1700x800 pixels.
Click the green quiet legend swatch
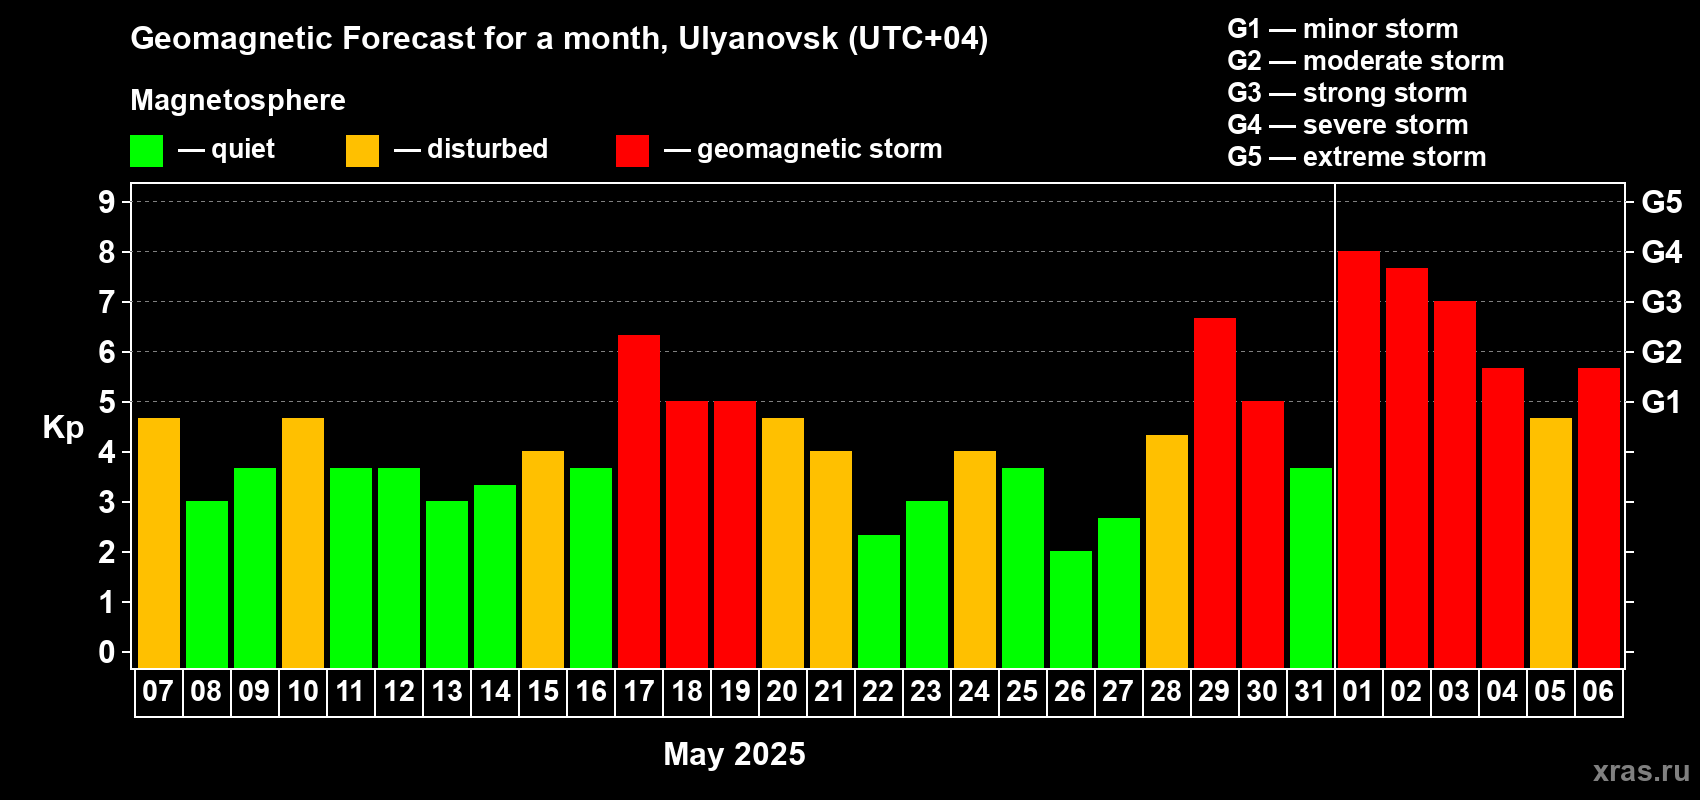pos(146,151)
